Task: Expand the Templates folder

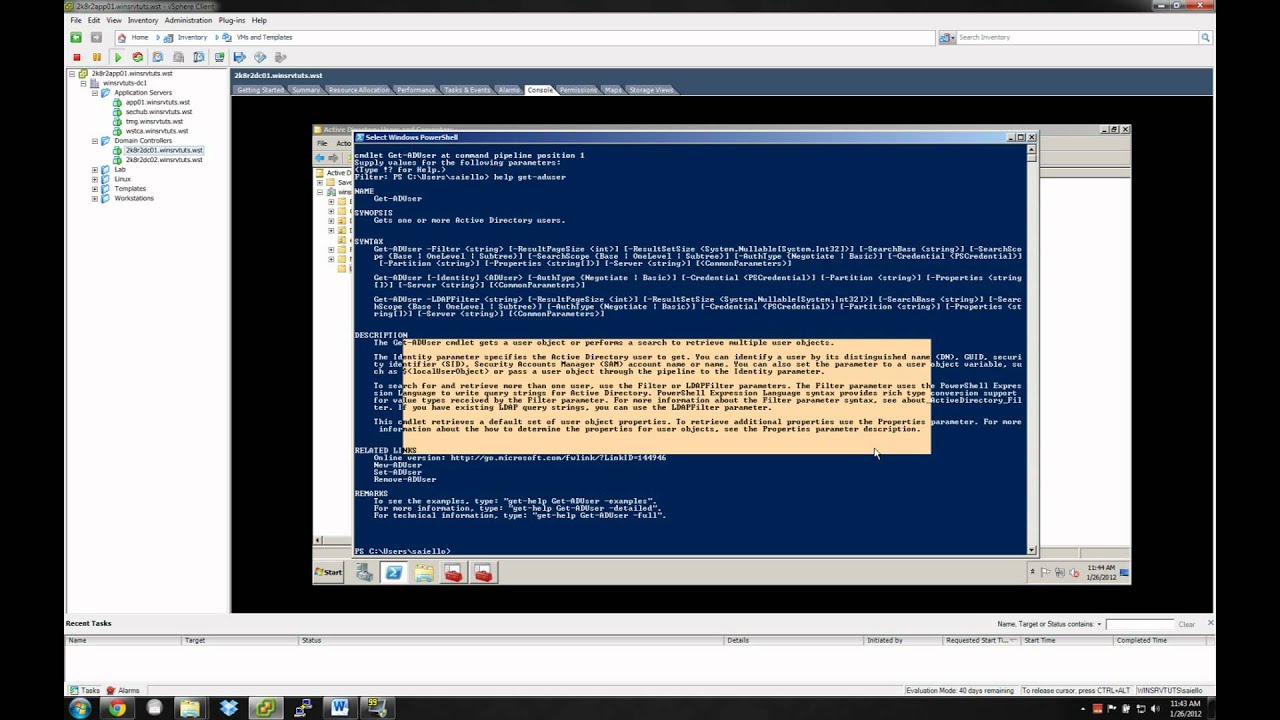Action: click(x=95, y=189)
